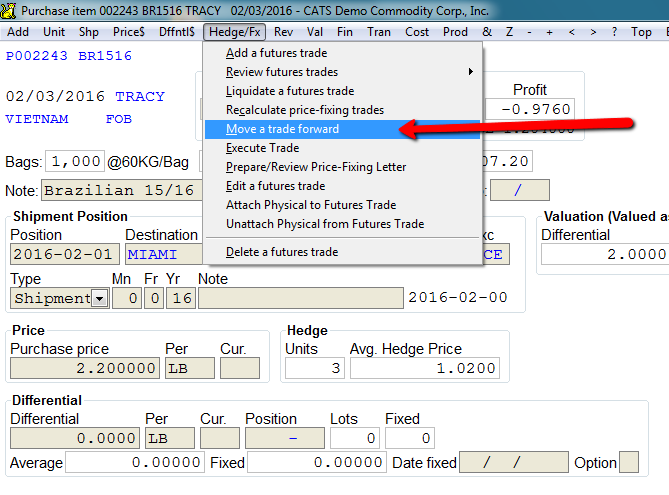The height and width of the screenshot is (495, 669).
Task: Open the Dffntl$ menu
Action: (177, 32)
